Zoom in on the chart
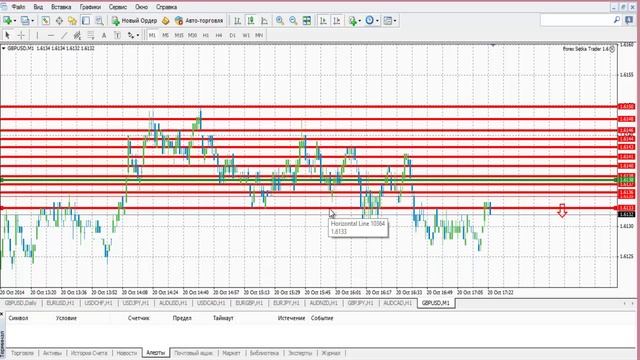640x360 pixels. tap(280, 20)
